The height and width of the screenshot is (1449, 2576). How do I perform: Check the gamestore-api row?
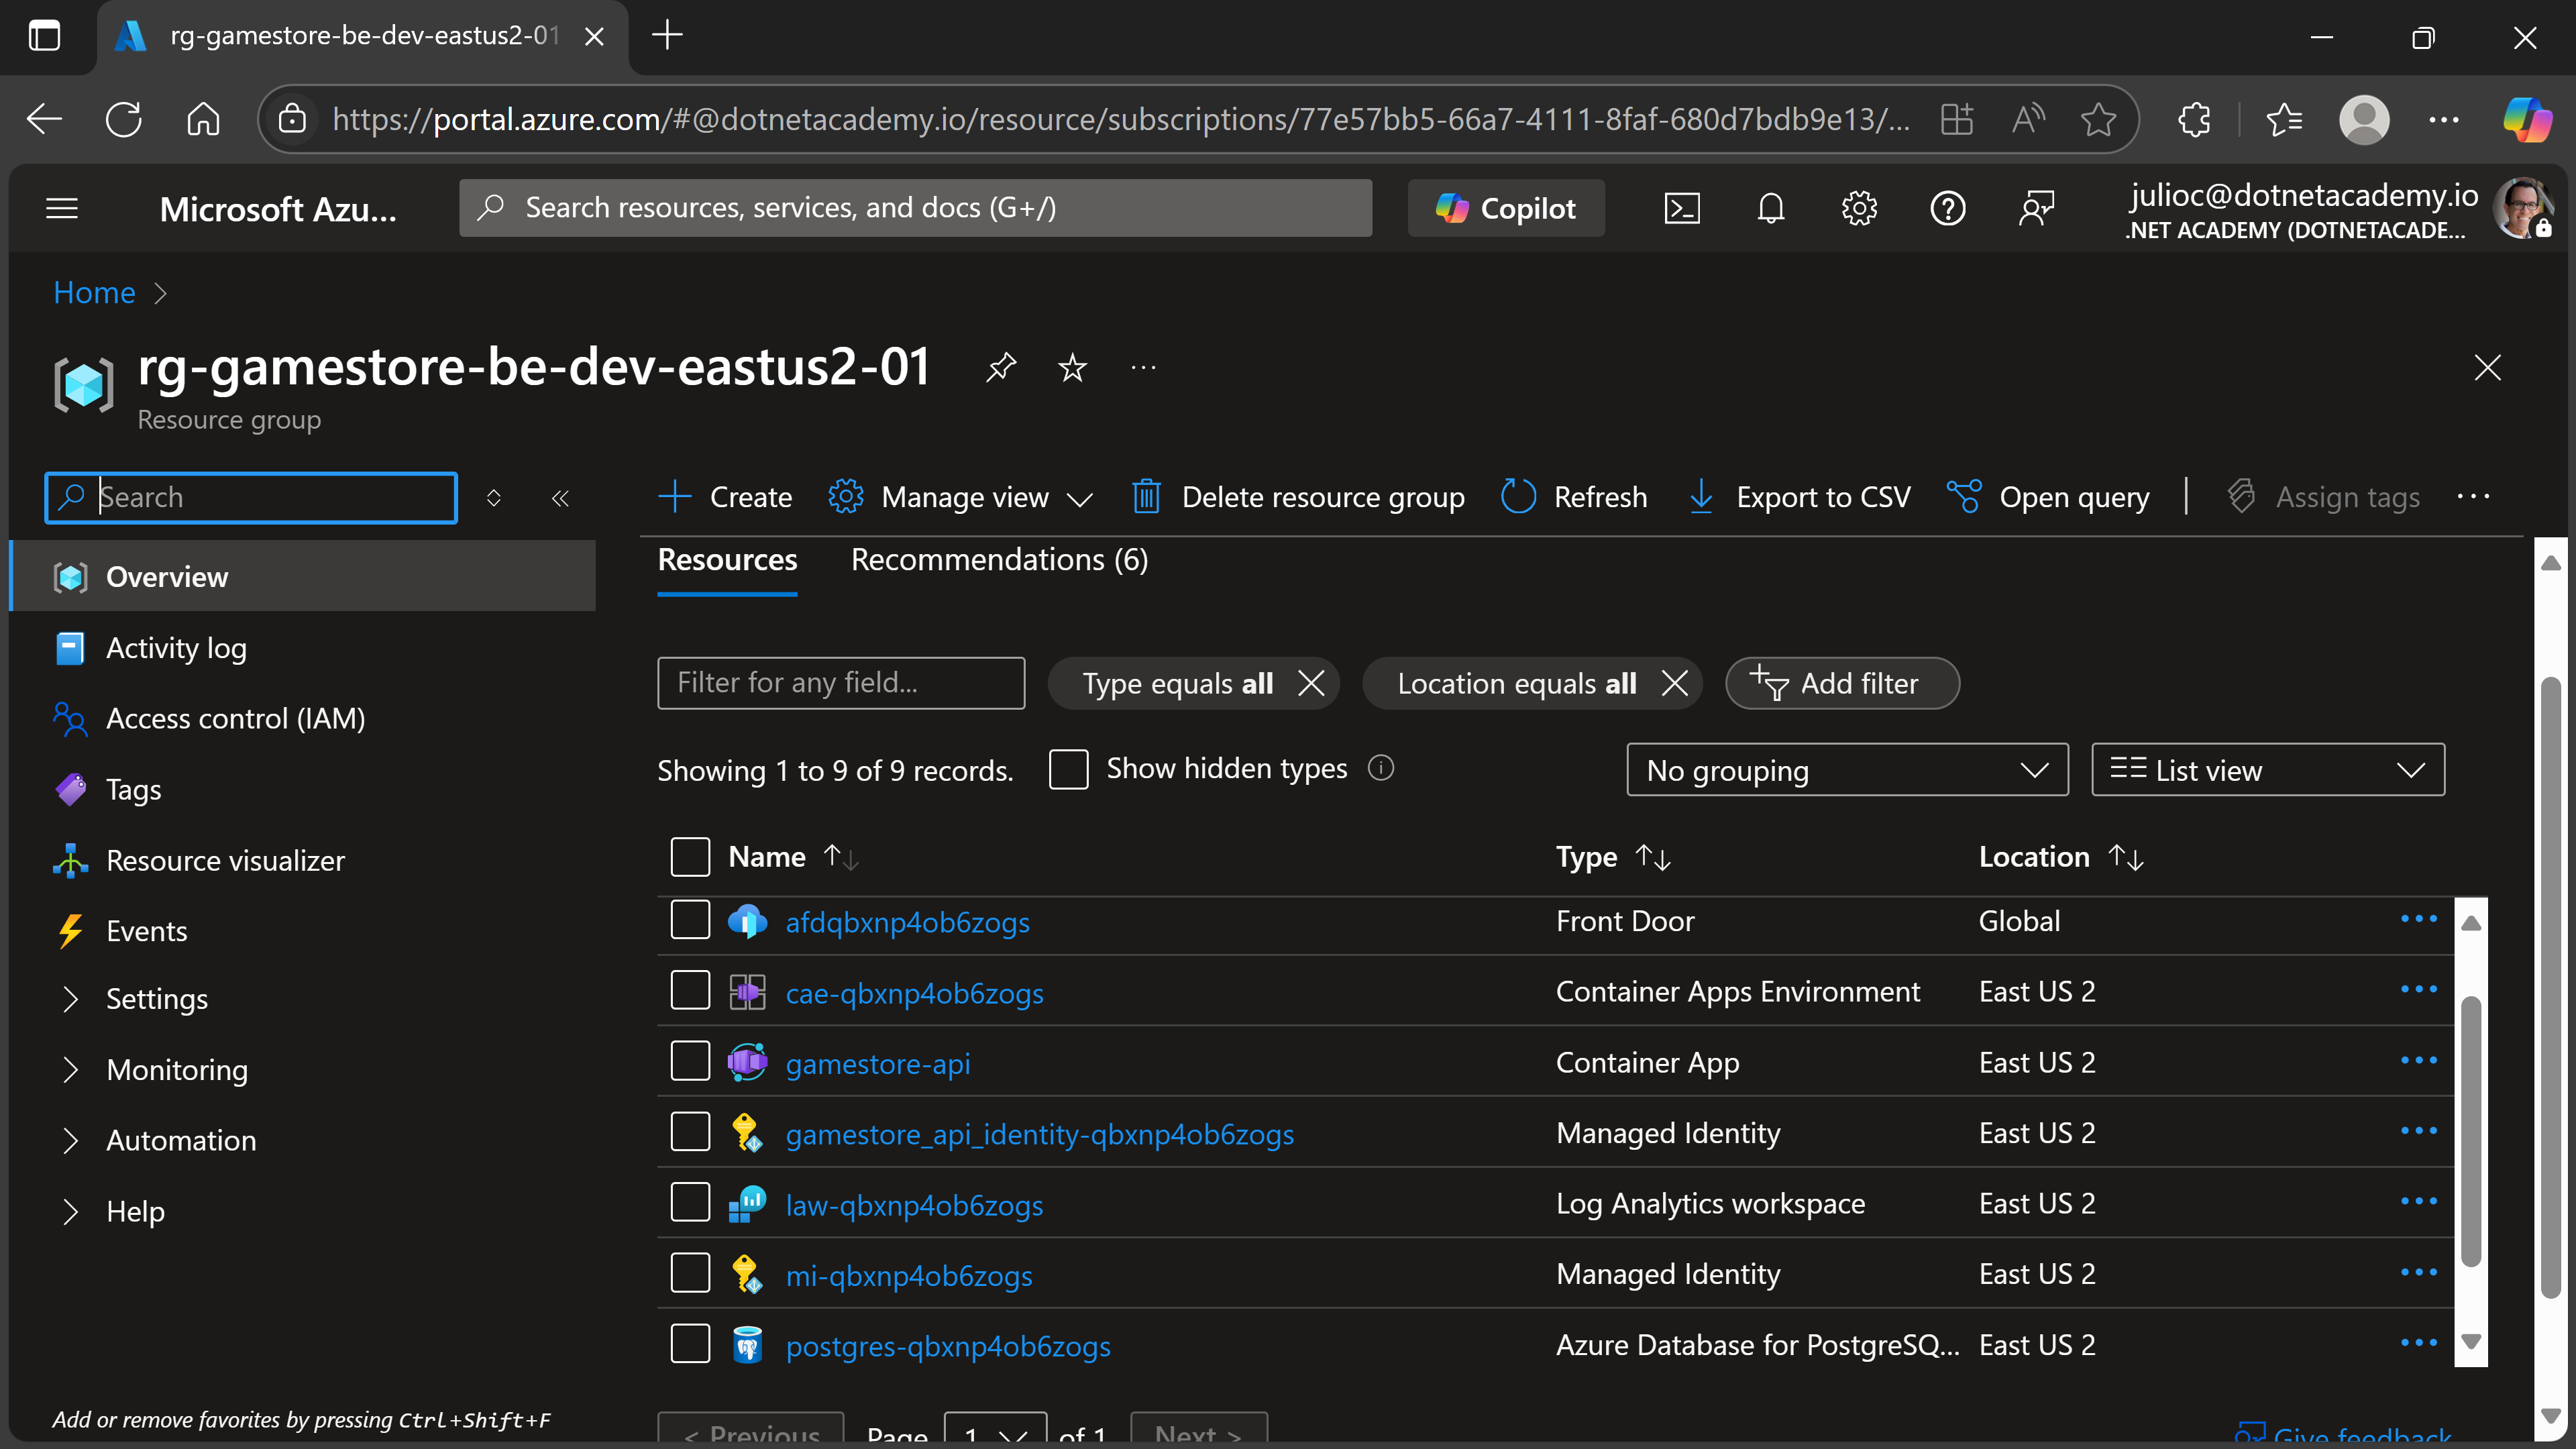(x=690, y=1061)
